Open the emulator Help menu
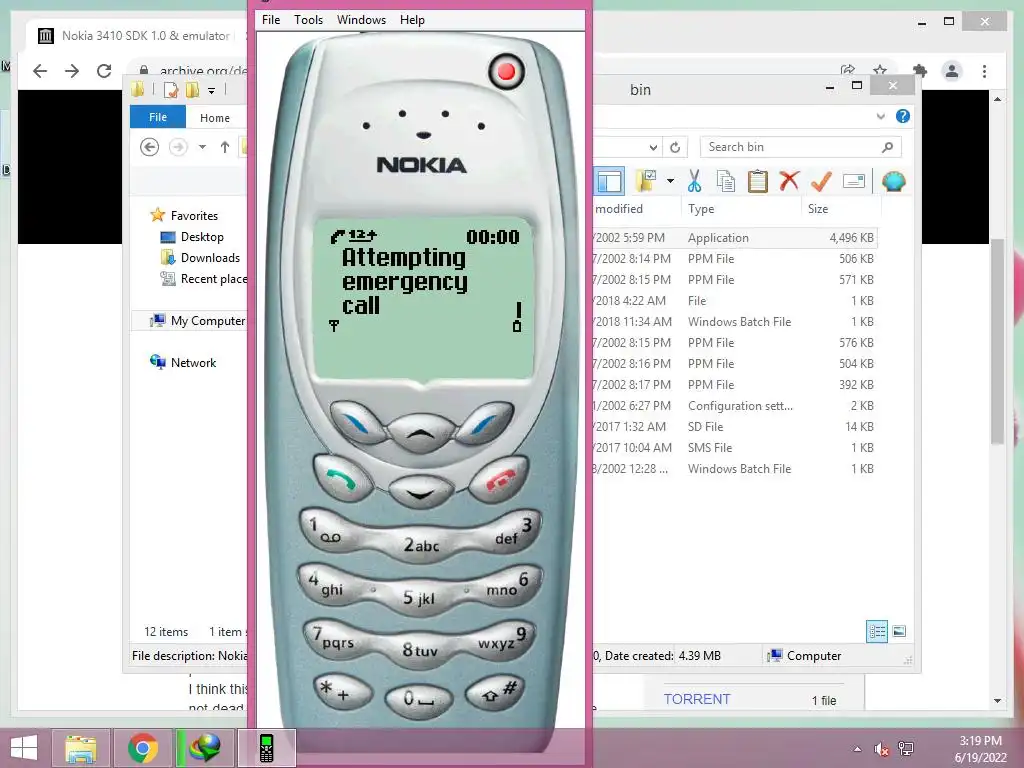This screenshot has height=768, width=1024. click(412, 20)
